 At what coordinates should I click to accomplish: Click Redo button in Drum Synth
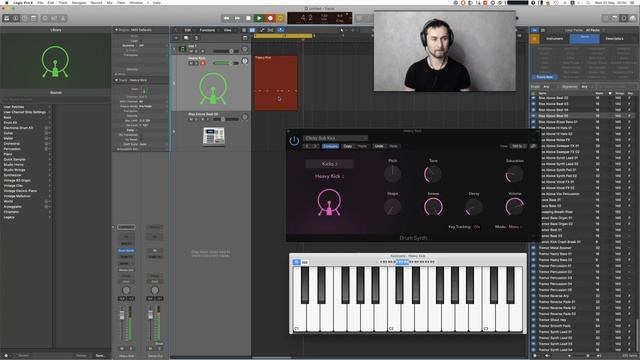tap(393, 146)
